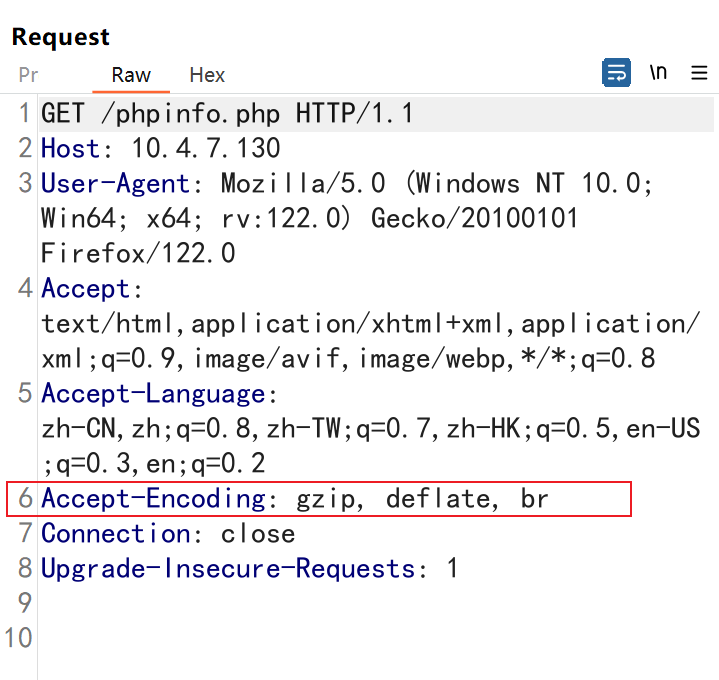The image size is (719, 680).
Task: Click the User-Agent header name
Action: (115, 183)
